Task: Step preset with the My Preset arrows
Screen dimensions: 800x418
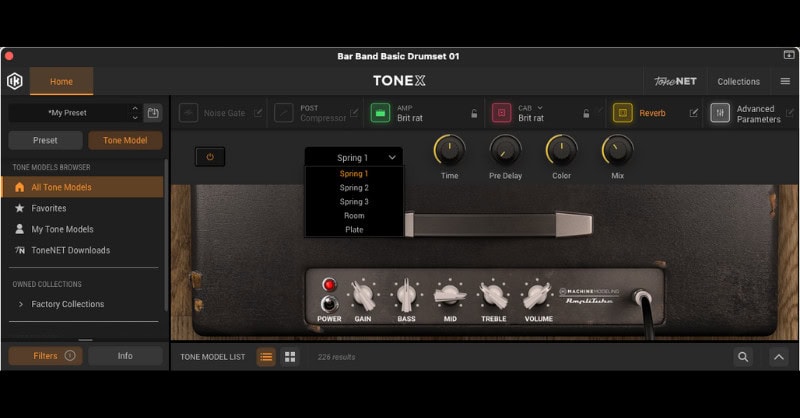Action: point(135,113)
